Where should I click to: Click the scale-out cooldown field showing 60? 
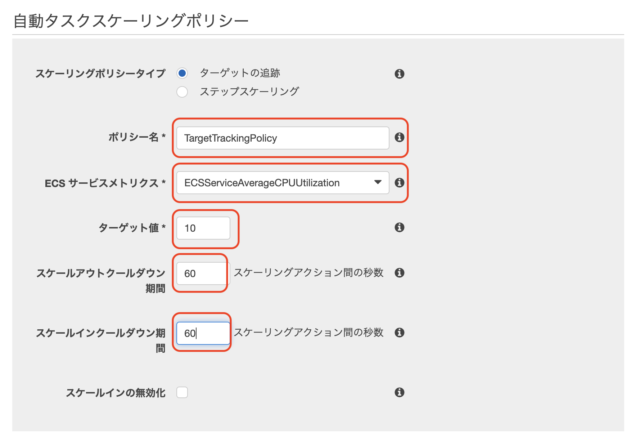tap(203, 273)
